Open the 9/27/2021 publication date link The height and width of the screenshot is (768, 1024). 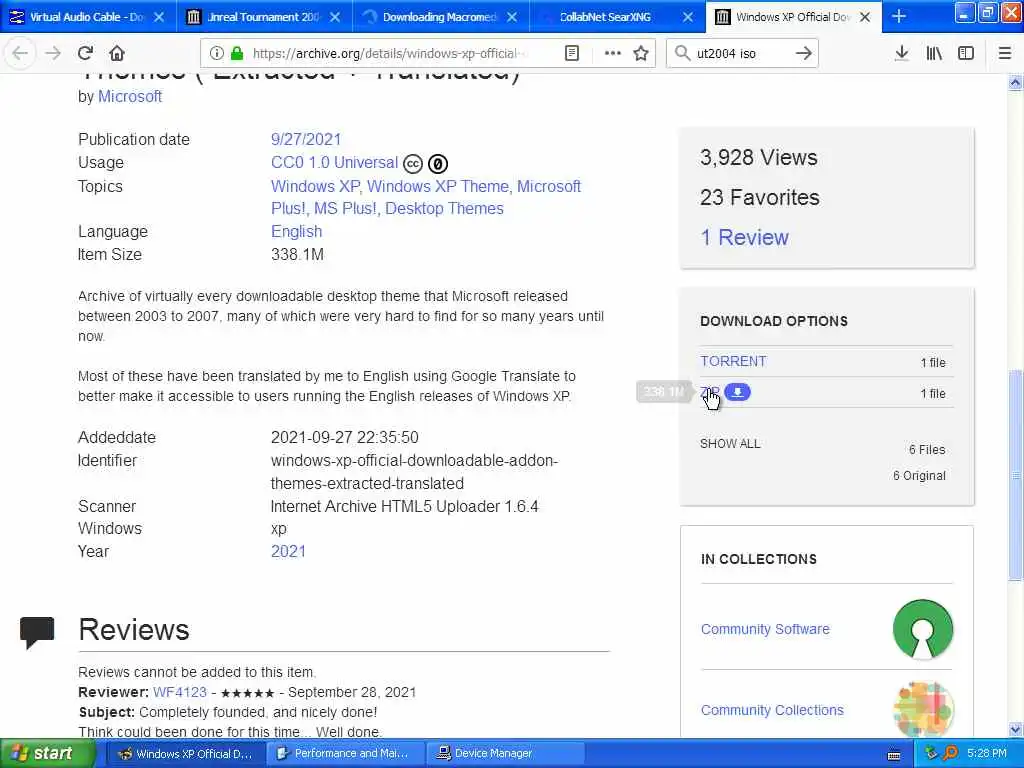[x=306, y=139]
